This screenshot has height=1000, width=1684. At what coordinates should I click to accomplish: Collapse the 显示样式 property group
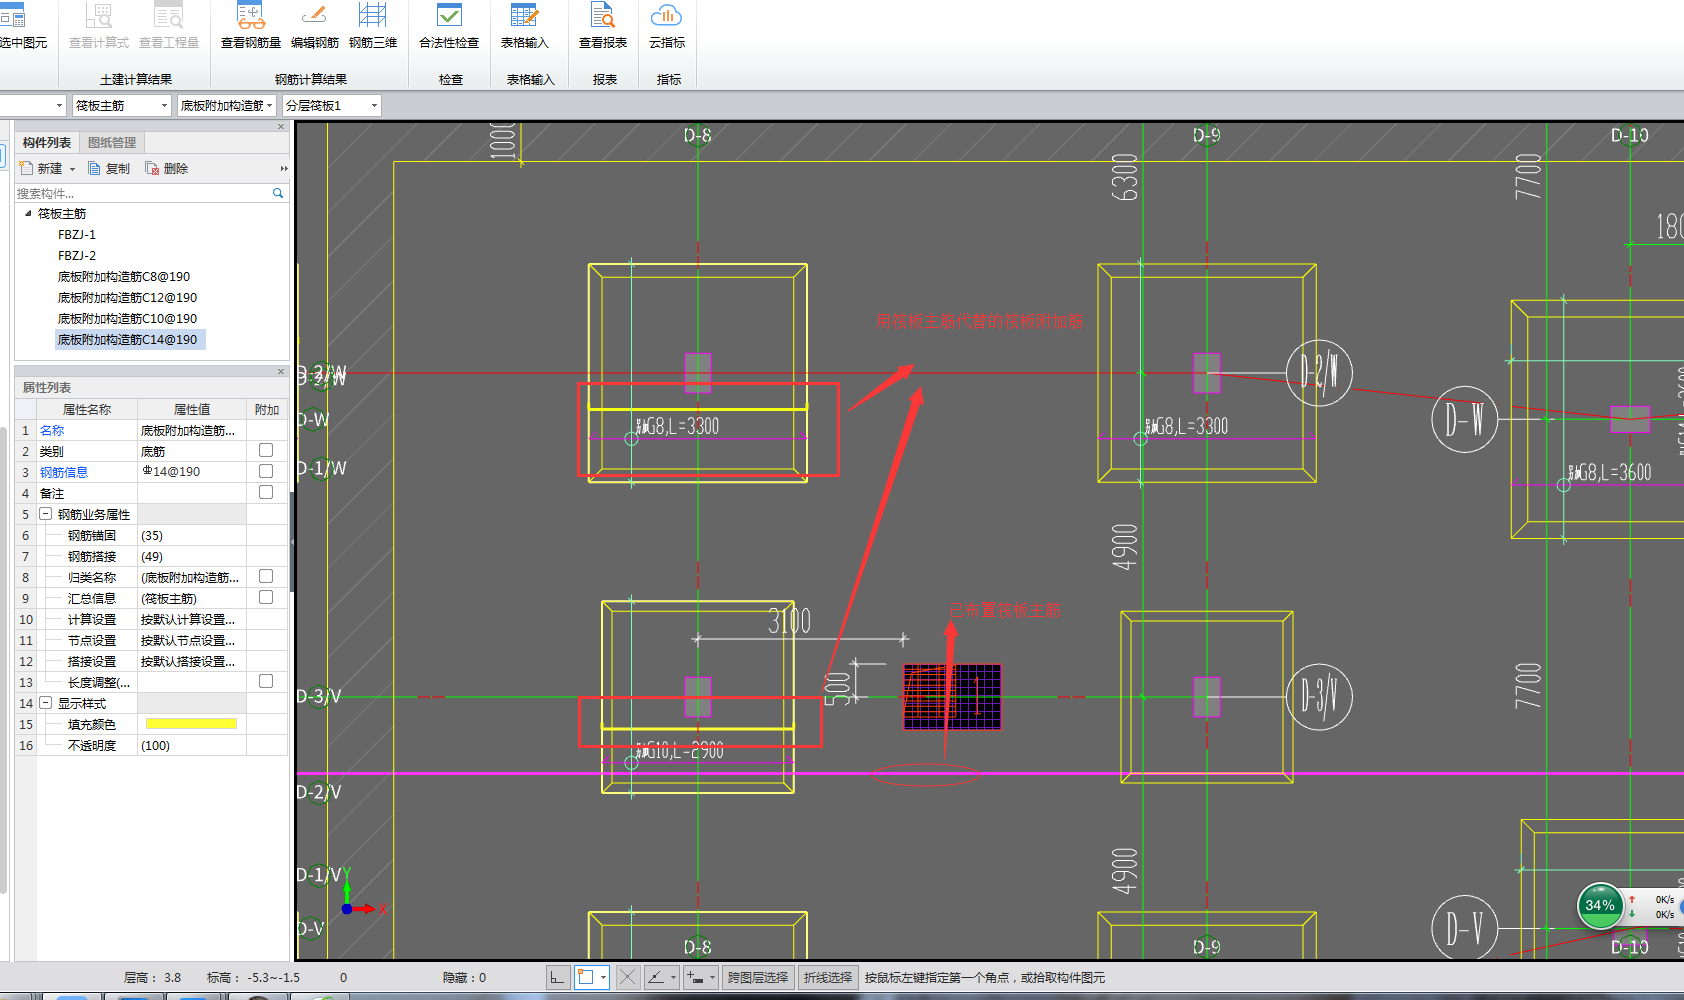tap(45, 702)
